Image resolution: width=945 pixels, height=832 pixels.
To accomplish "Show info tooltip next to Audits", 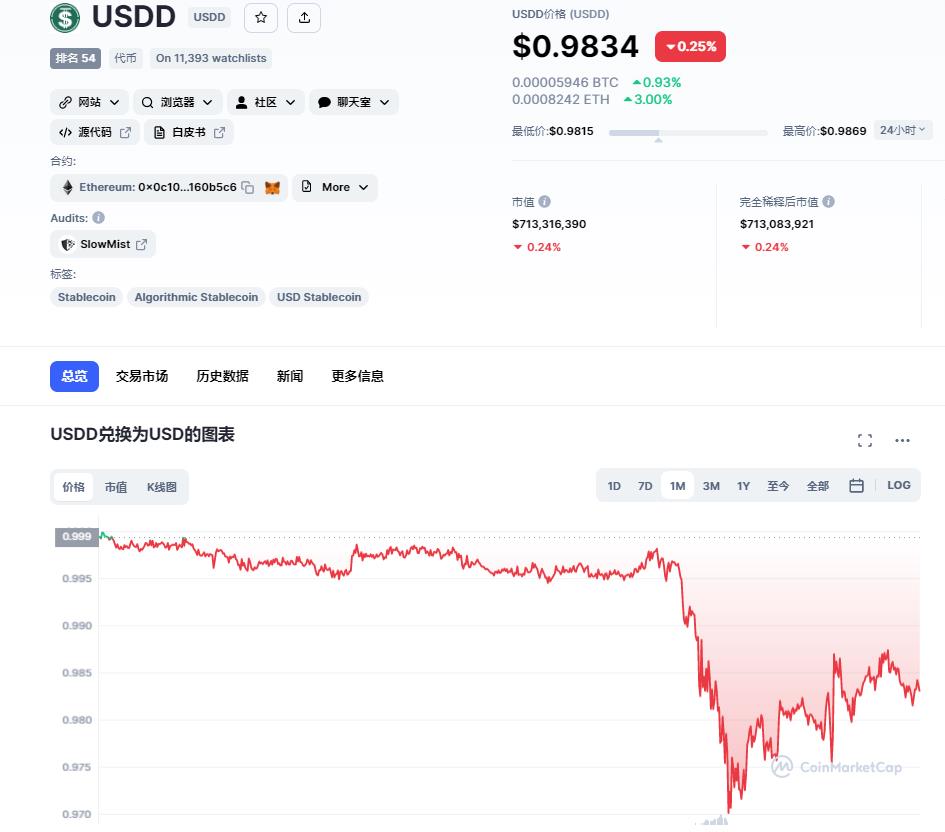I will pyautogui.click(x=98, y=217).
